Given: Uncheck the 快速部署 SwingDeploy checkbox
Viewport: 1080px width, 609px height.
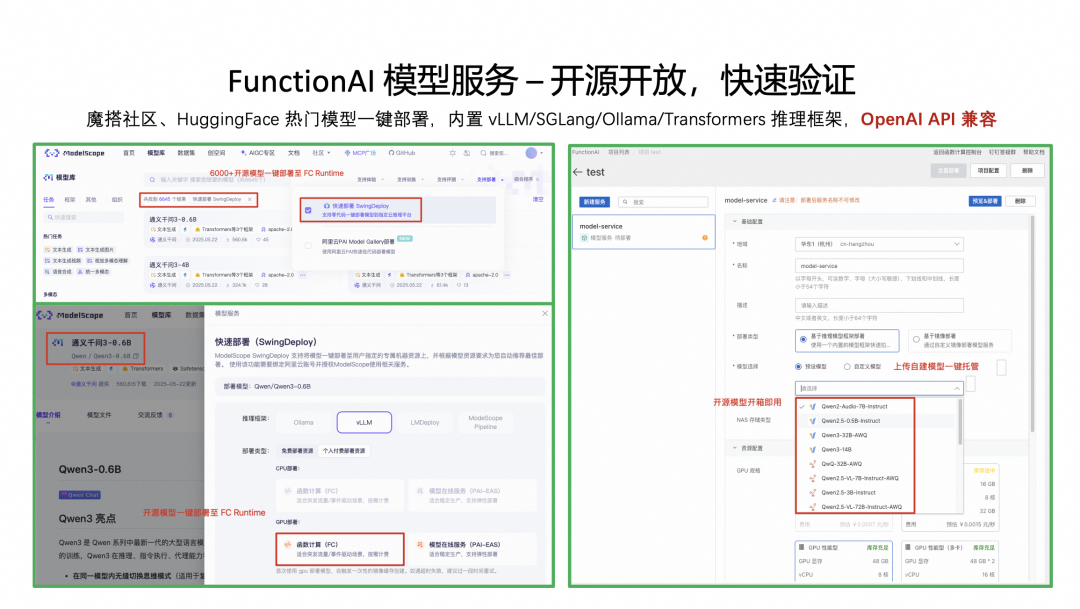Looking at the screenshot, I should coord(308,210).
